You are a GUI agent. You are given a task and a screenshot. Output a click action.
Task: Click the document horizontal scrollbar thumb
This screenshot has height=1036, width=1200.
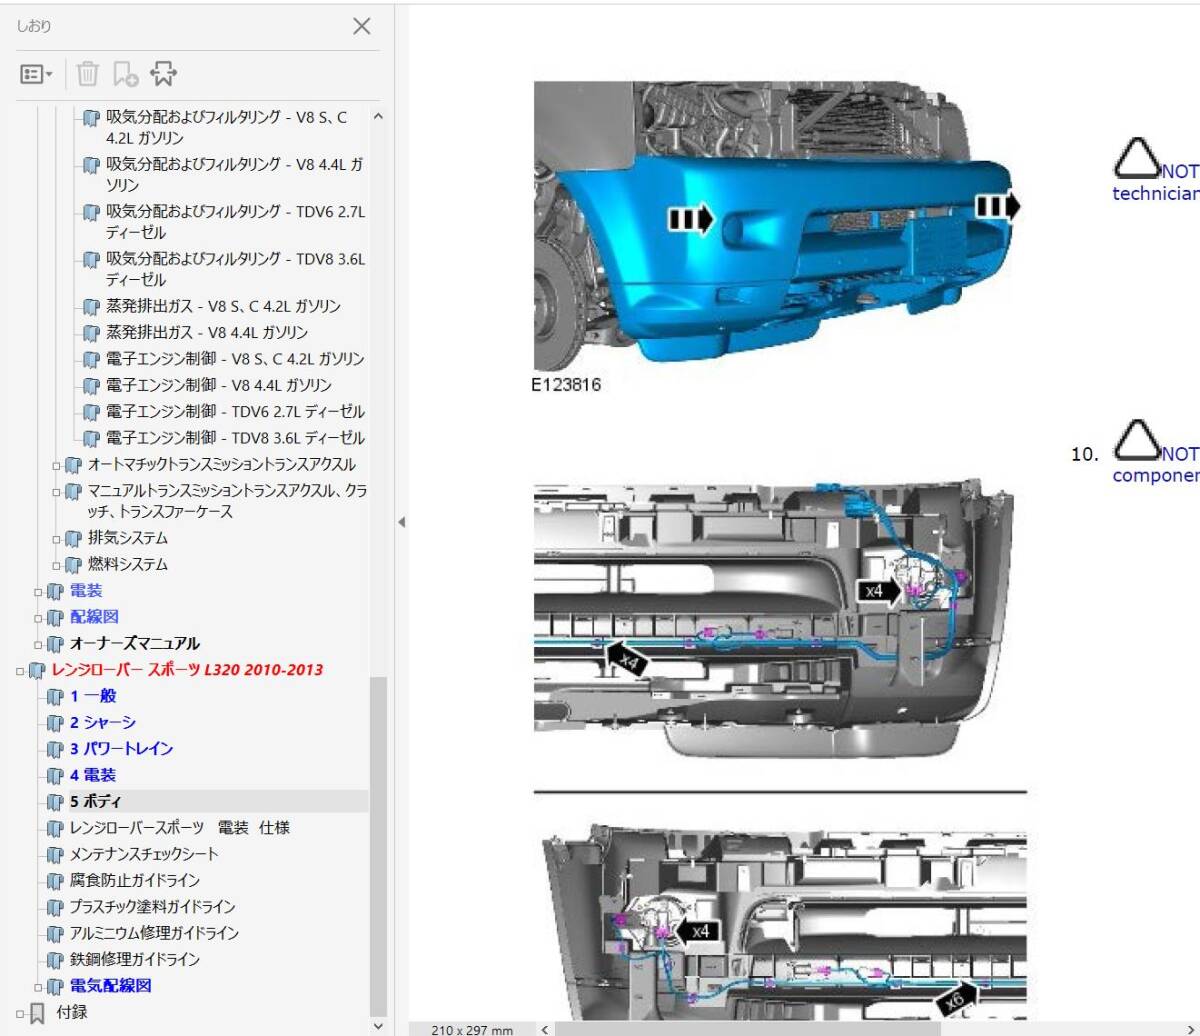[x=748, y=1028]
